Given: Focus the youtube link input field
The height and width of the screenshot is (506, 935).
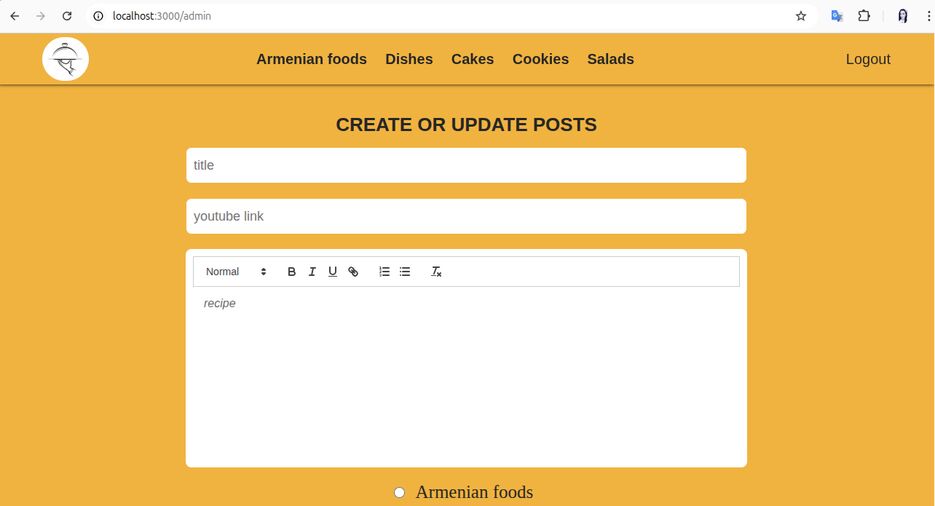Looking at the screenshot, I should (x=466, y=216).
